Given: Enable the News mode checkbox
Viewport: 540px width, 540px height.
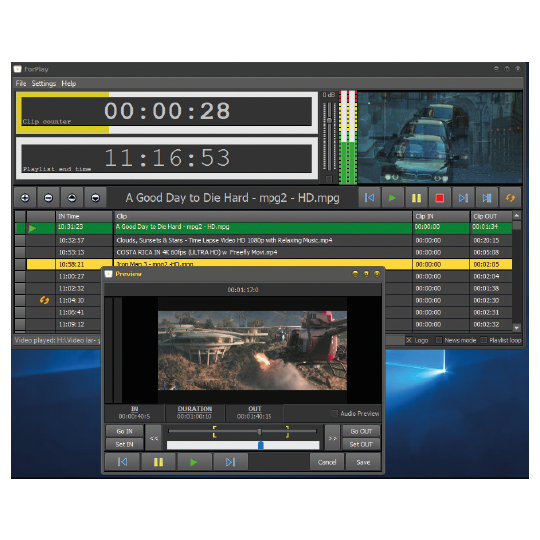Looking at the screenshot, I should pos(439,340).
